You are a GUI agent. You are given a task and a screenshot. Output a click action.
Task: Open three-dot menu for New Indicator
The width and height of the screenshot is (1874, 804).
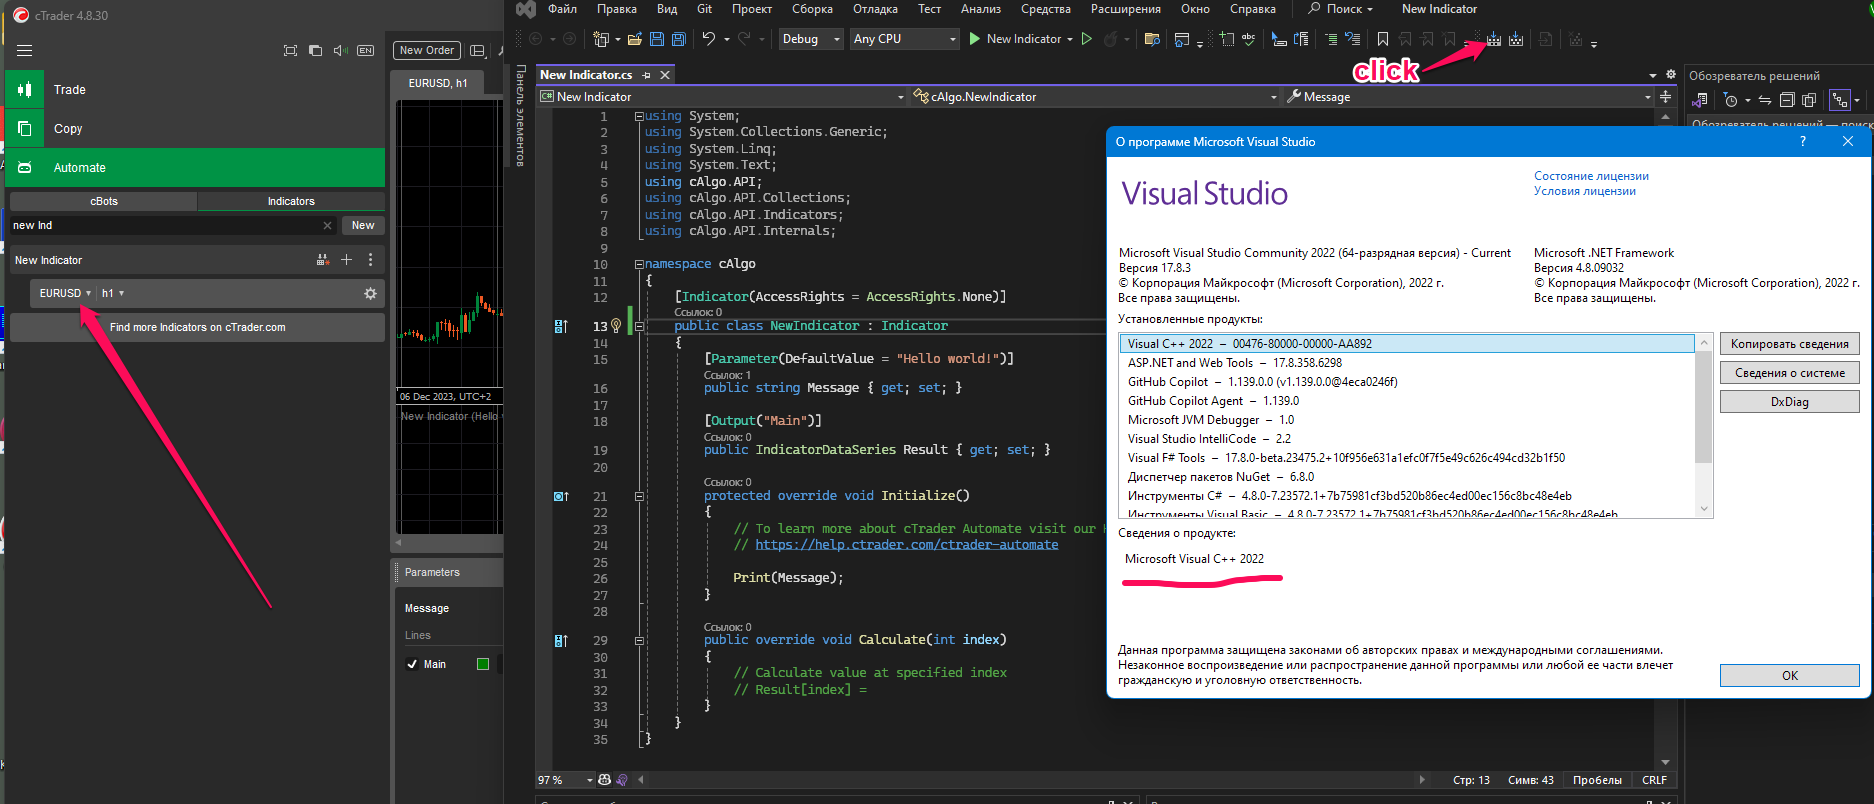(x=371, y=260)
